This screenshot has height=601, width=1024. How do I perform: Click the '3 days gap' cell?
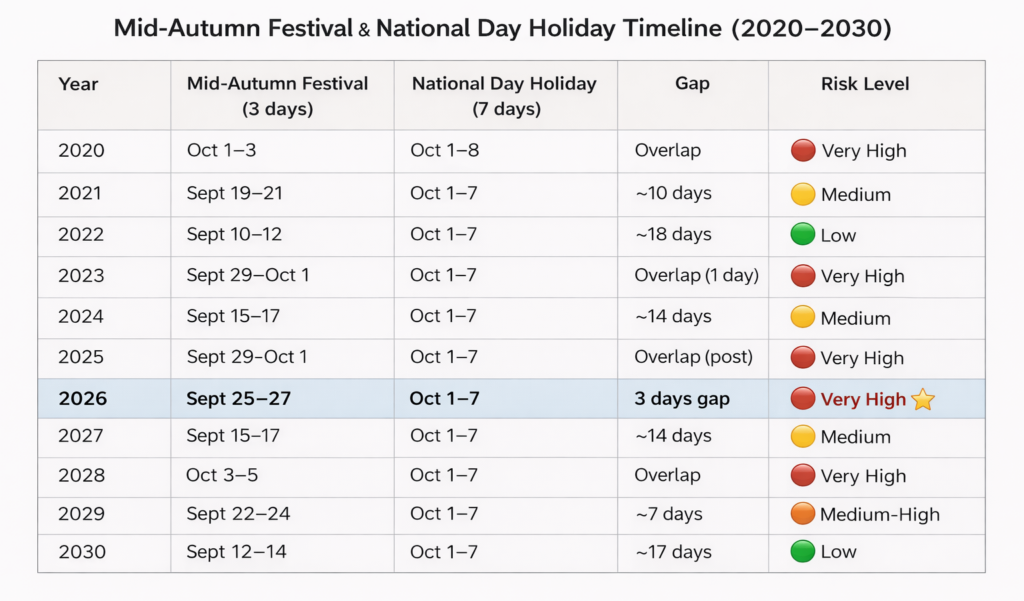(x=682, y=399)
